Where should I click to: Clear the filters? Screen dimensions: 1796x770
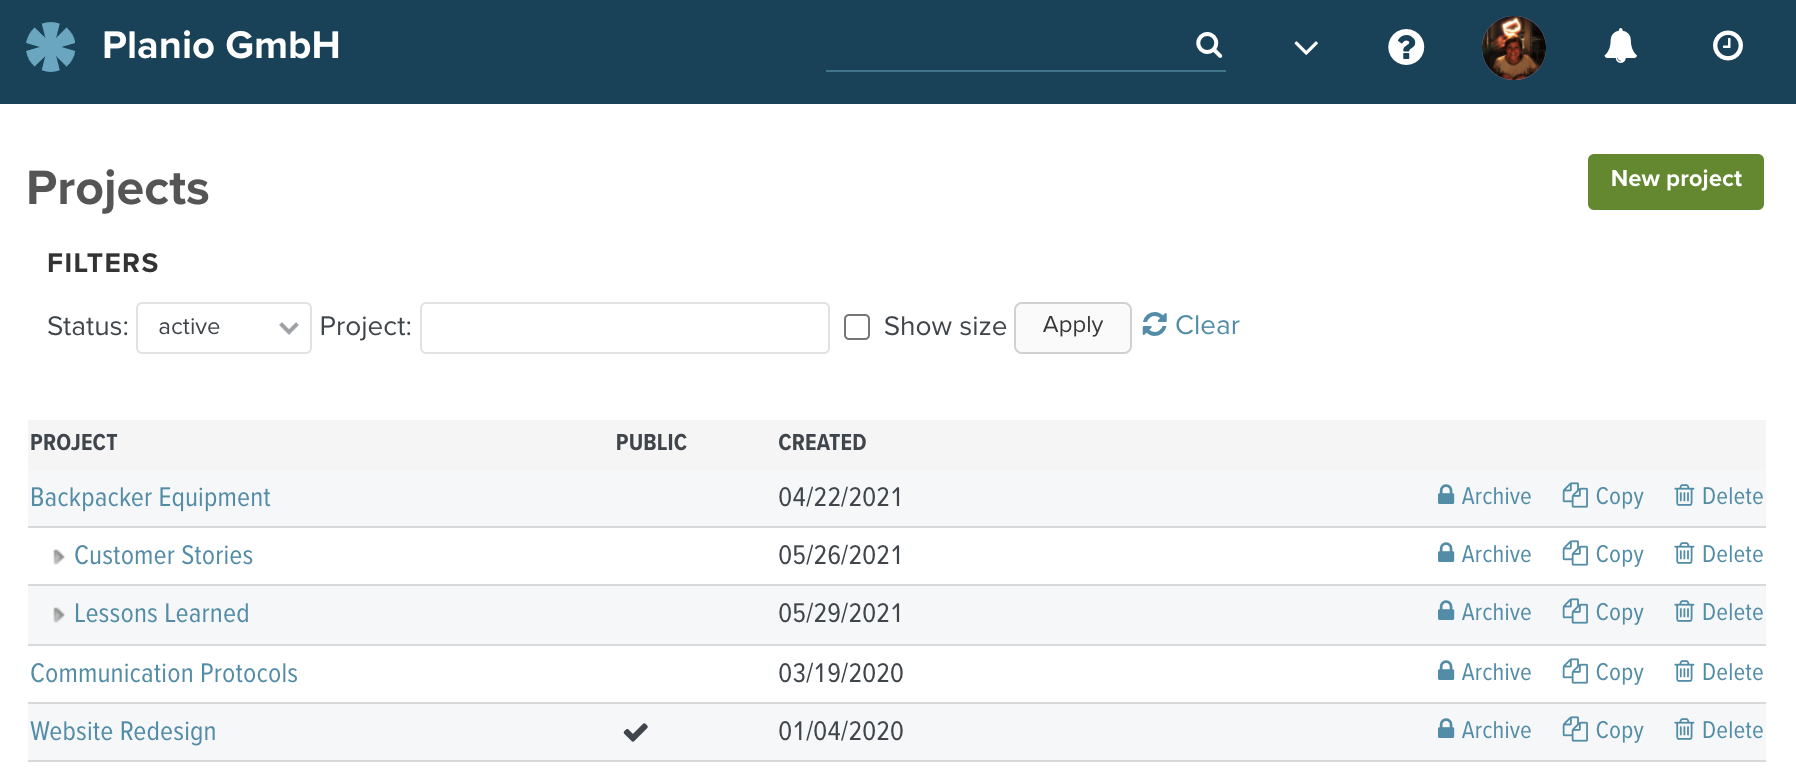pyautogui.click(x=1191, y=325)
